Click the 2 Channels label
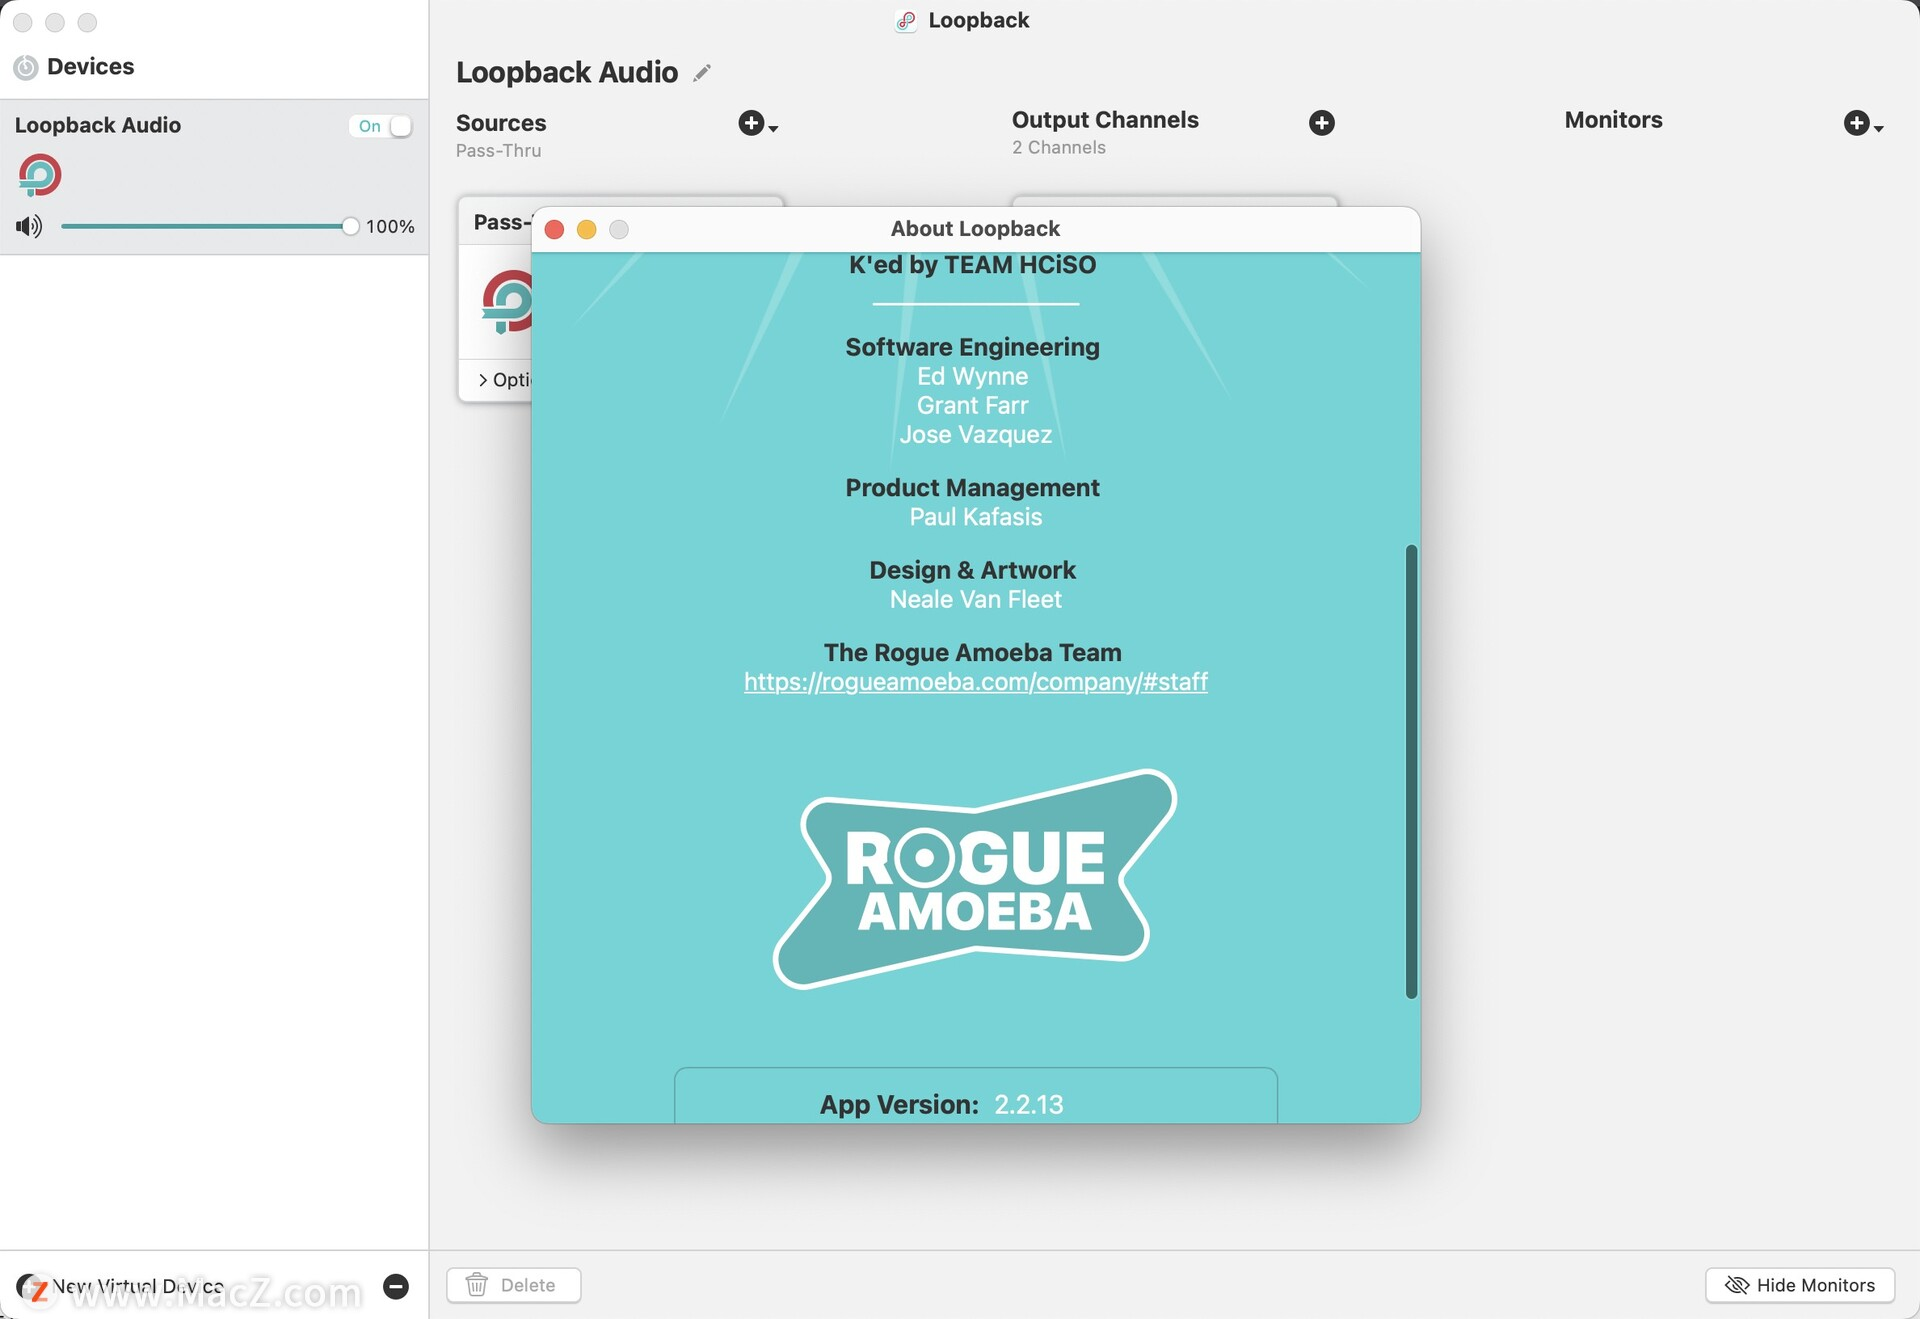The width and height of the screenshot is (1920, 1319). [1059, 148]
